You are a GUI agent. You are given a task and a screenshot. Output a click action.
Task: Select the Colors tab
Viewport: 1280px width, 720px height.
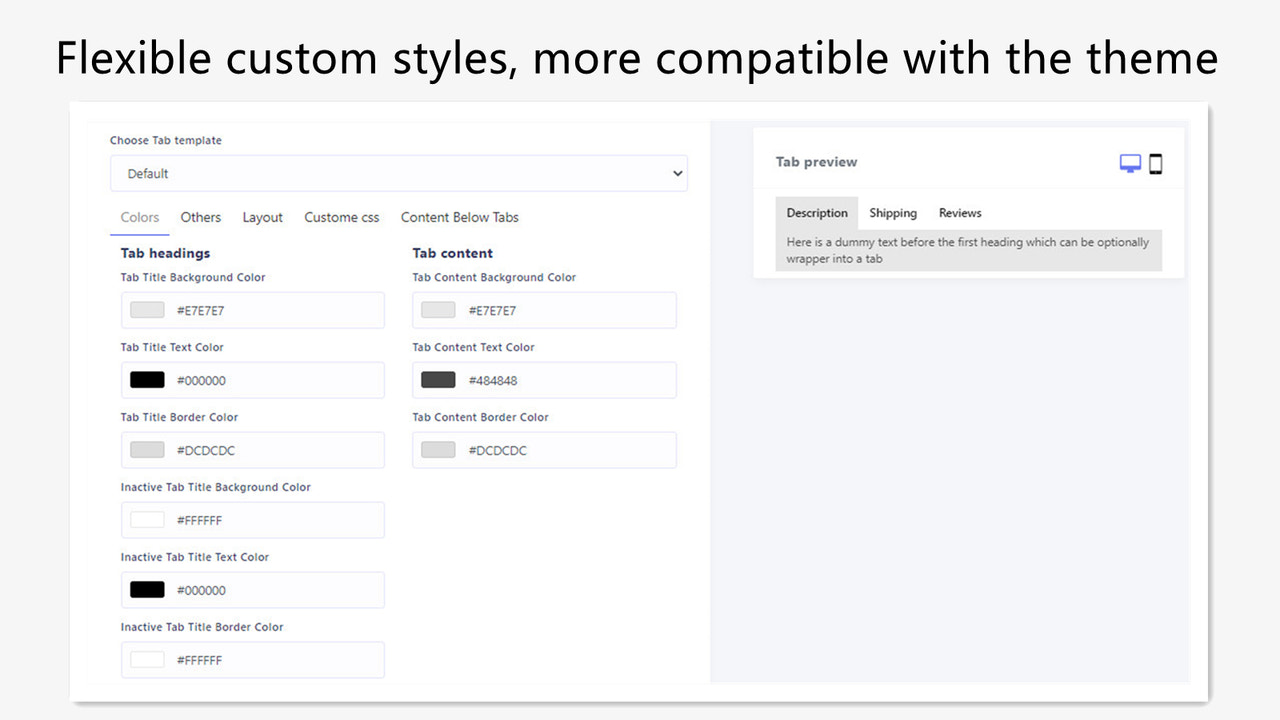[x=139, y=217]
